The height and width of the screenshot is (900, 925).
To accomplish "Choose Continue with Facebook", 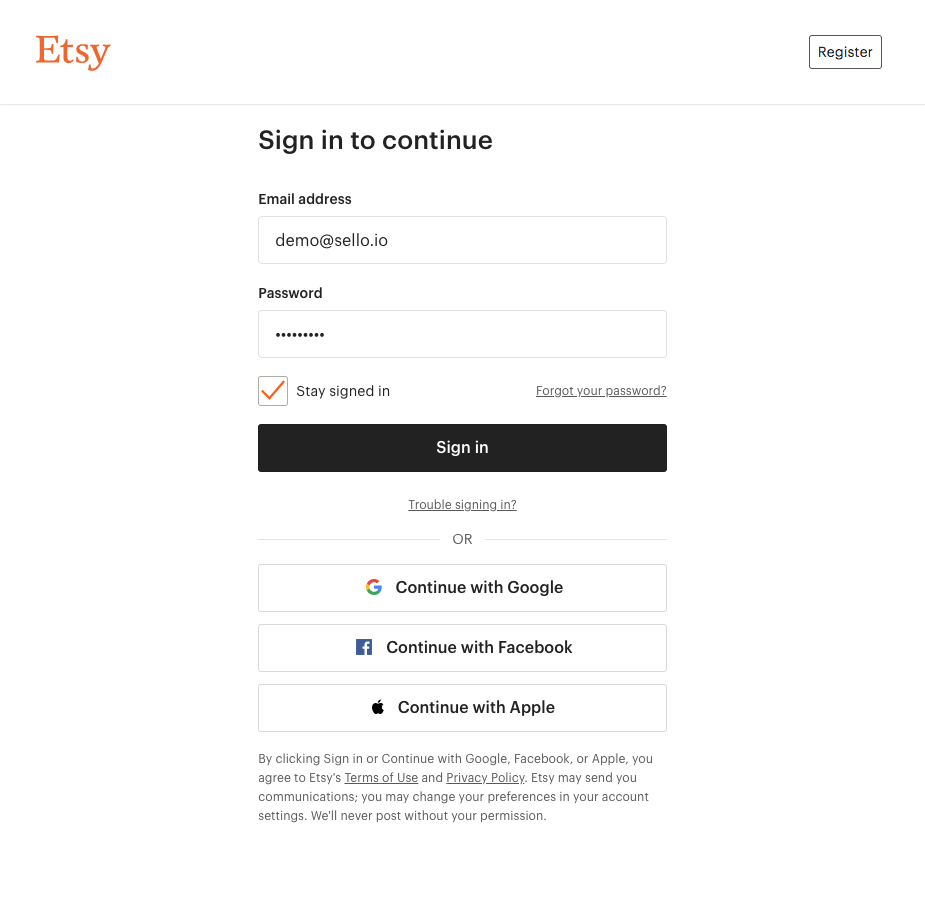I will (462, 648).
